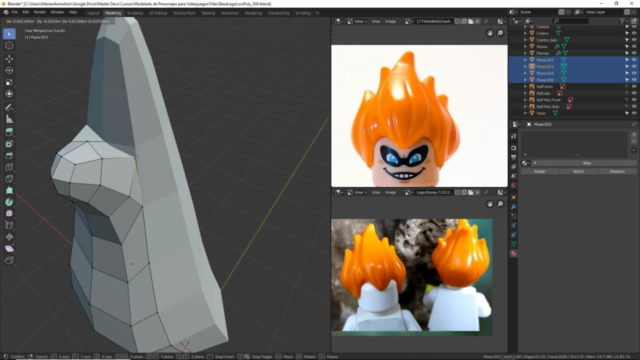Activate the 3D Cursor tool
This screenshot has height=360, width=640.
coord(9,46)
